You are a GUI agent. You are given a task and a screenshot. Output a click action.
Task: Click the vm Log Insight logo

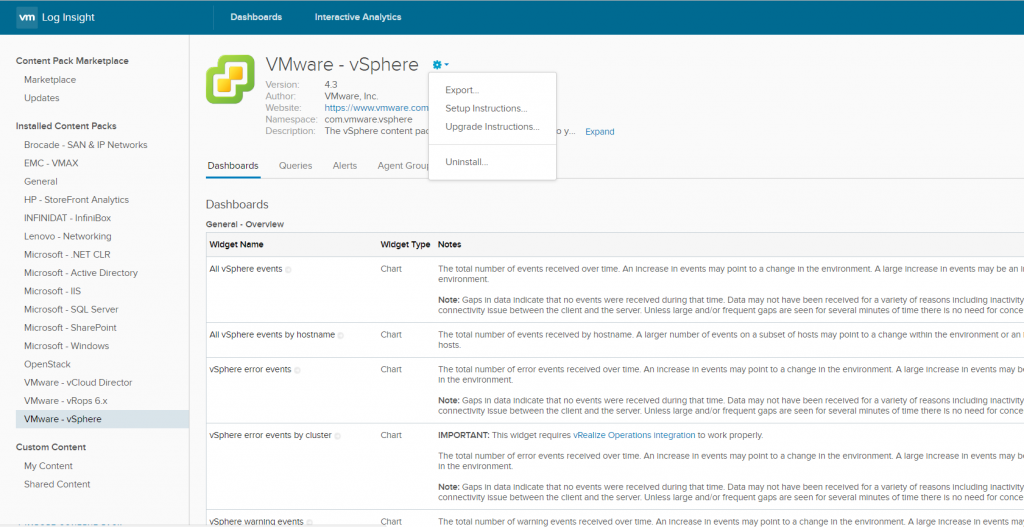56,18
